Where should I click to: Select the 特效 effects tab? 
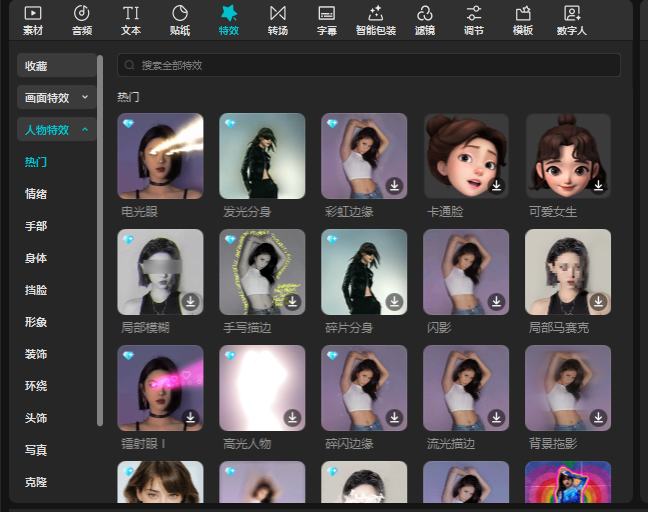(x=229, y=21)
